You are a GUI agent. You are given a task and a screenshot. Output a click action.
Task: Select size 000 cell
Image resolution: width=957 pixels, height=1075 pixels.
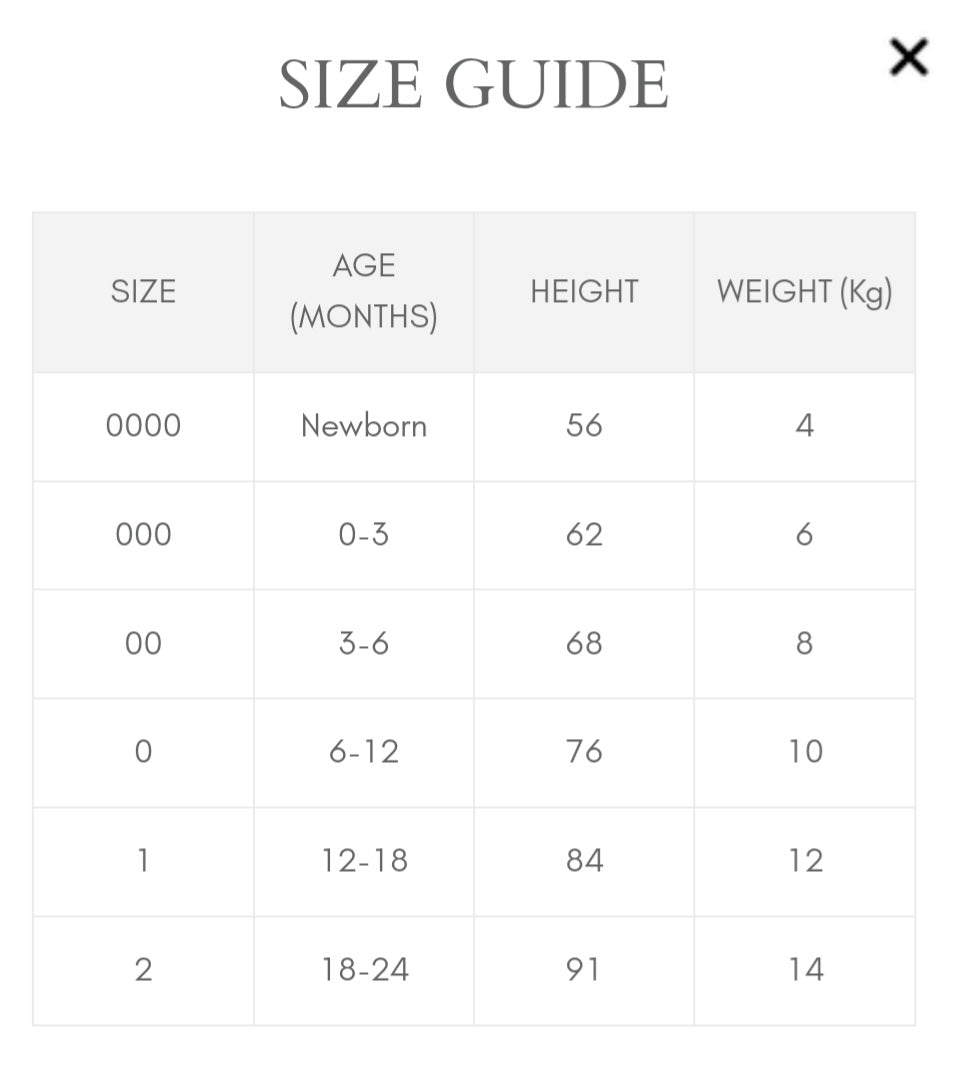(143, 535)
